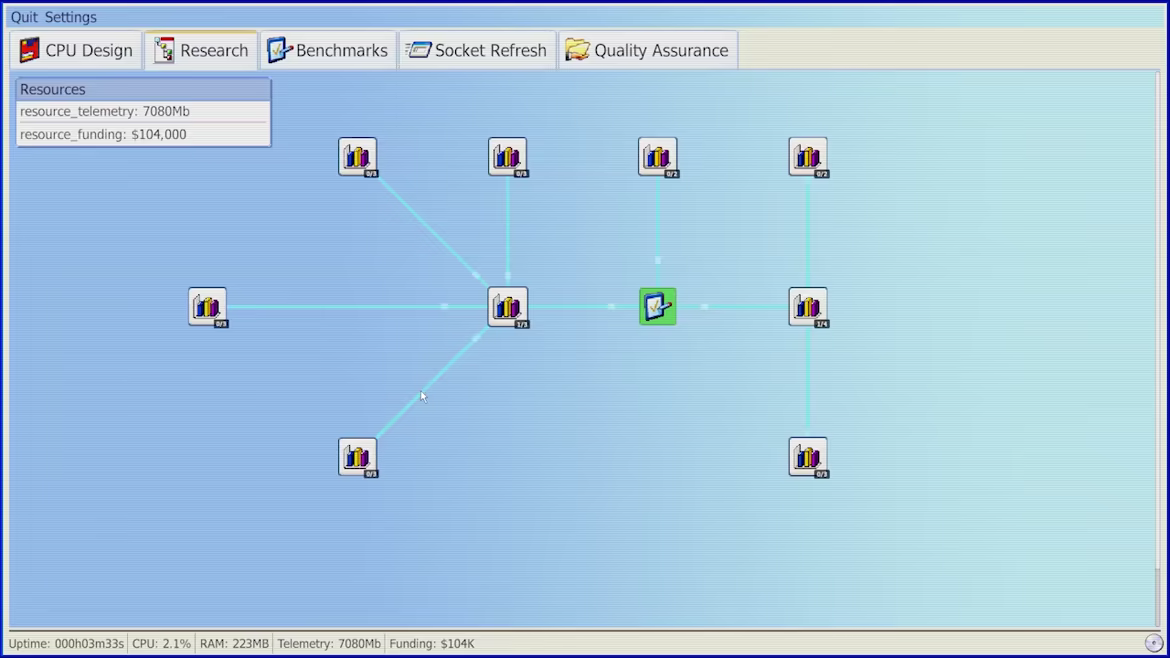
Task: Select the far-left 0/3 node on horizontal link
Action: coord(207,307)
